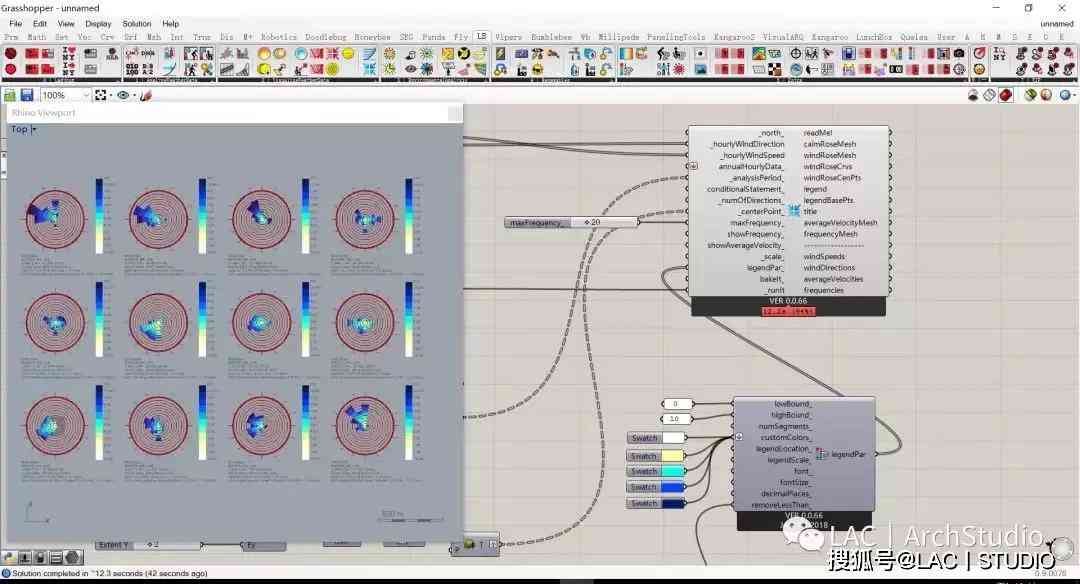The height and width of the screenshot is (584, 1080).
Task: Click the red compass circle ribbon icon
Action: [x=979, y=54]
